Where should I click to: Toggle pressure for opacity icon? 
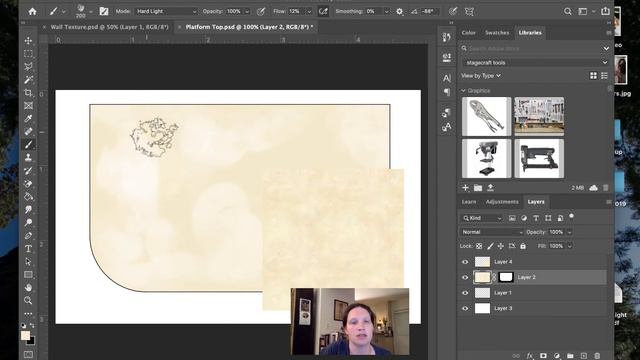click(261, 11)
